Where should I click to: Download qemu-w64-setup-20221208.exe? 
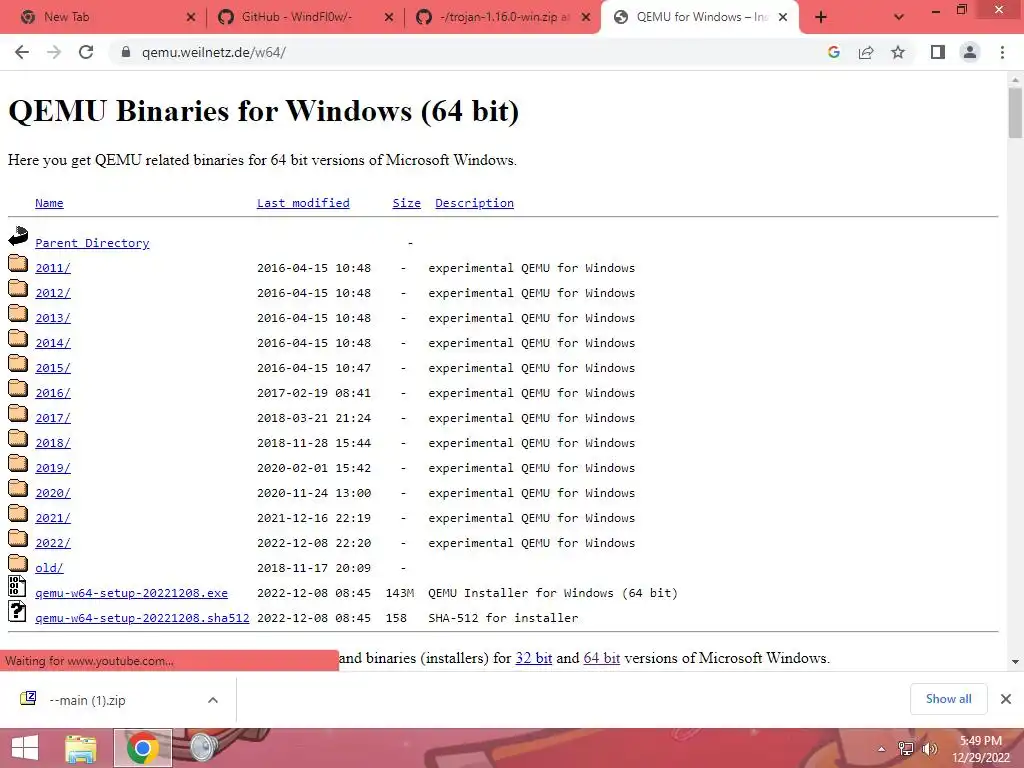(x=131, y=593)
